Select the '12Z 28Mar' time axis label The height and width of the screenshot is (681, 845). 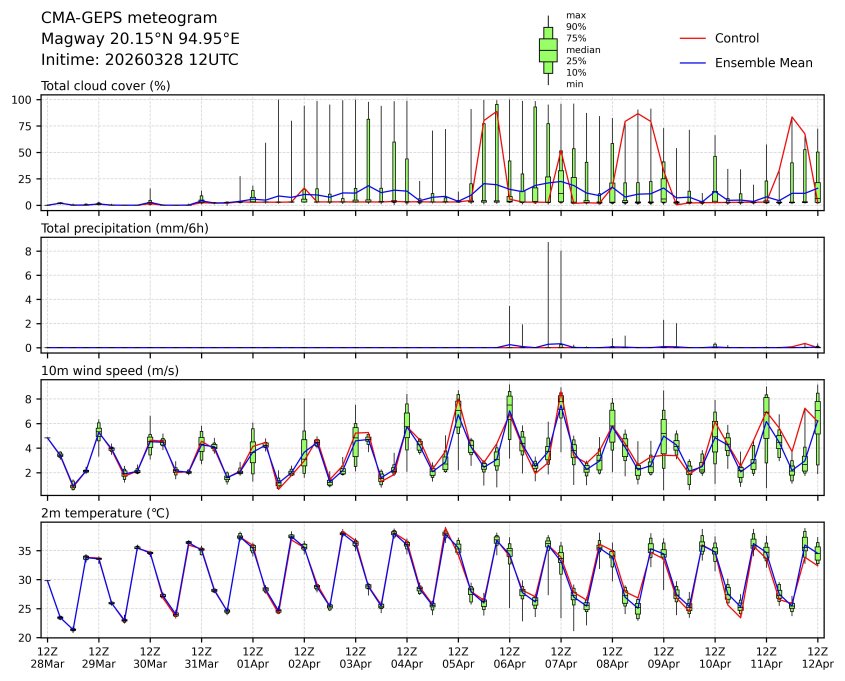46,656
